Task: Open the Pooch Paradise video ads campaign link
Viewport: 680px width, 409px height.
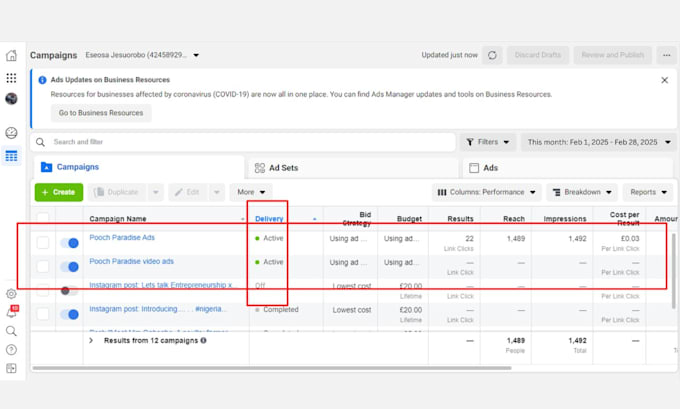Action: tap(131, 261)
